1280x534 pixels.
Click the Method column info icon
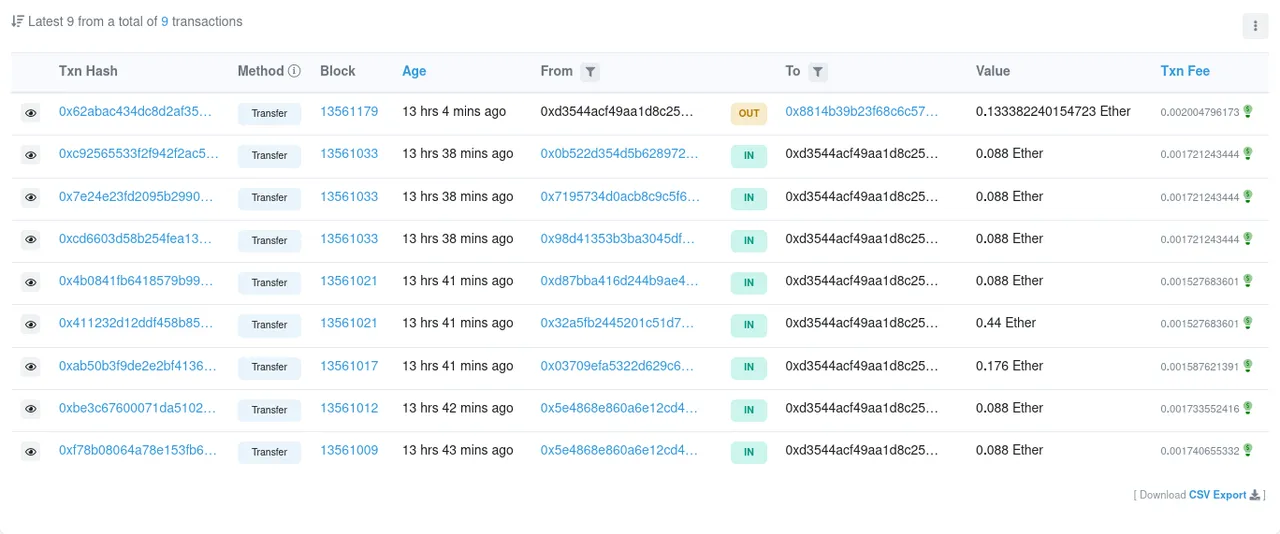[294, 71]
